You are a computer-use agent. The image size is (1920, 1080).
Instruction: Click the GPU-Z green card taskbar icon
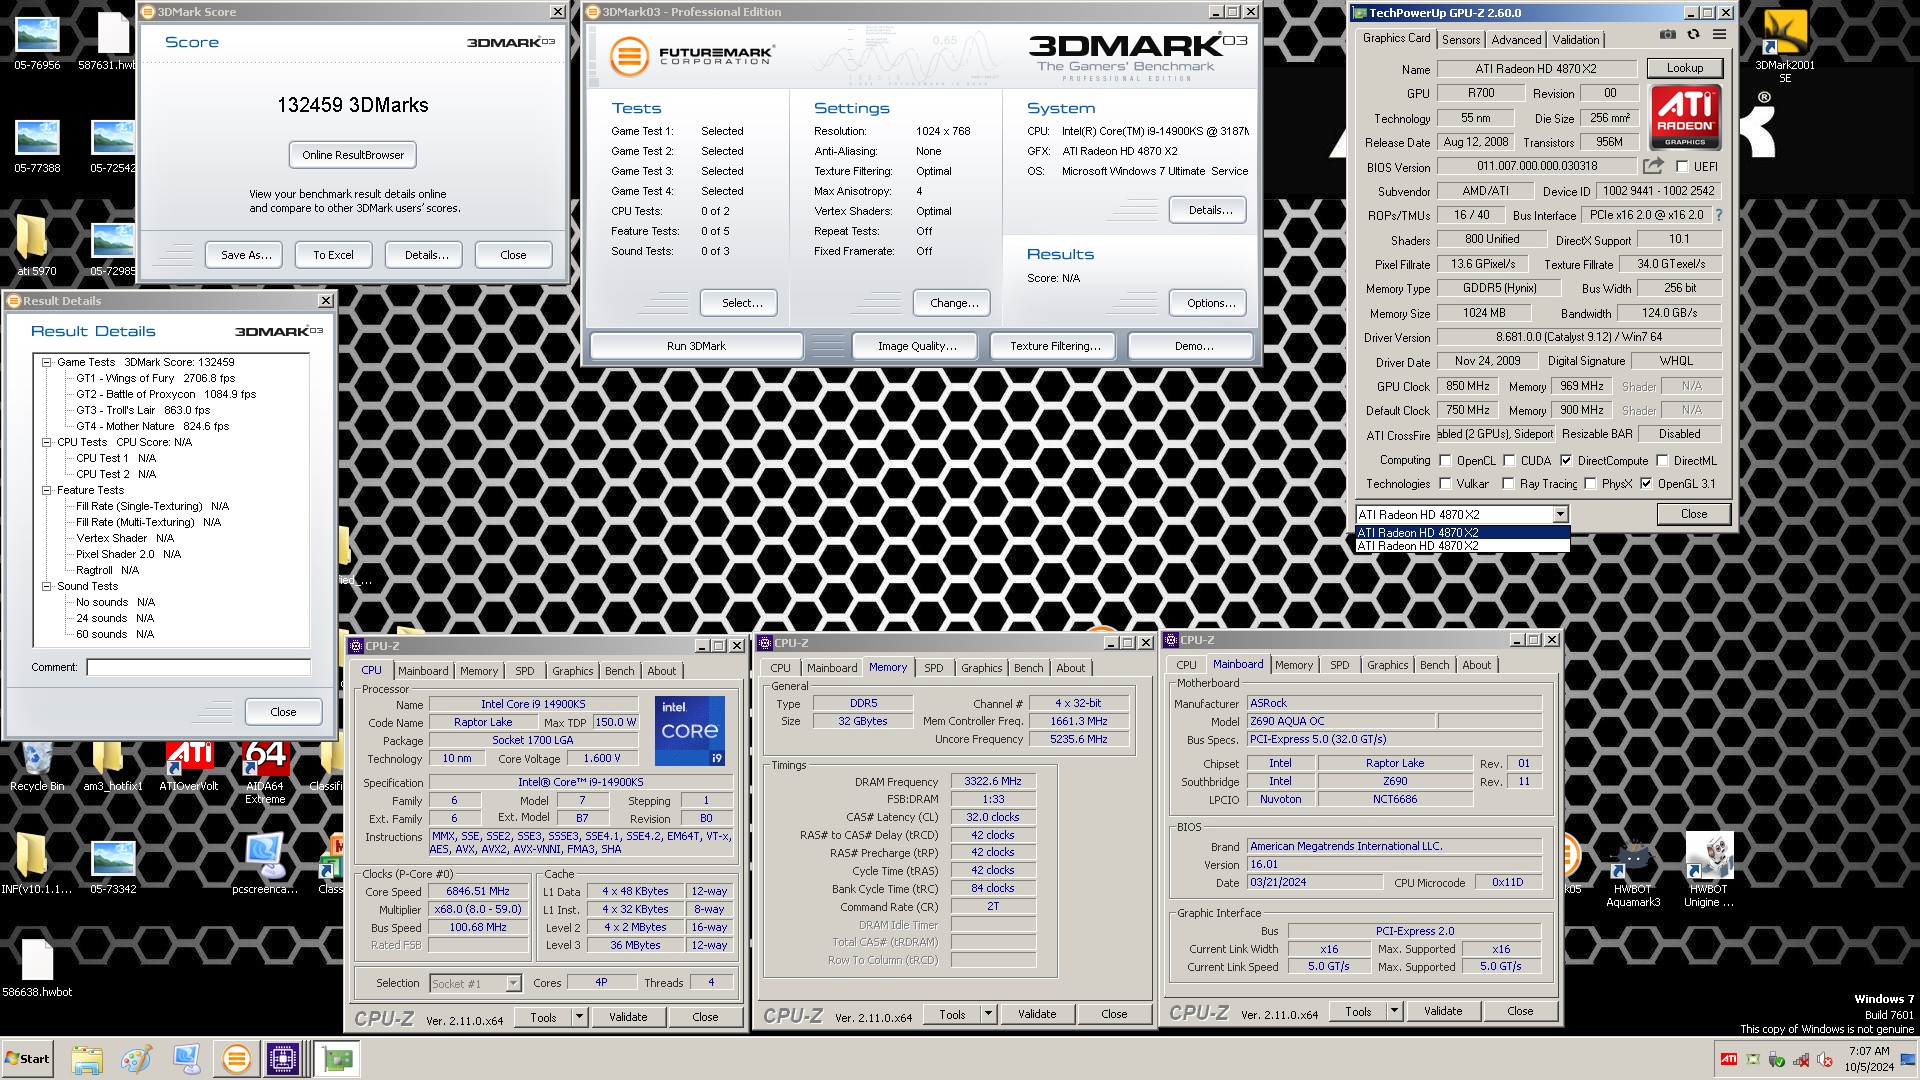point(337,1059)
